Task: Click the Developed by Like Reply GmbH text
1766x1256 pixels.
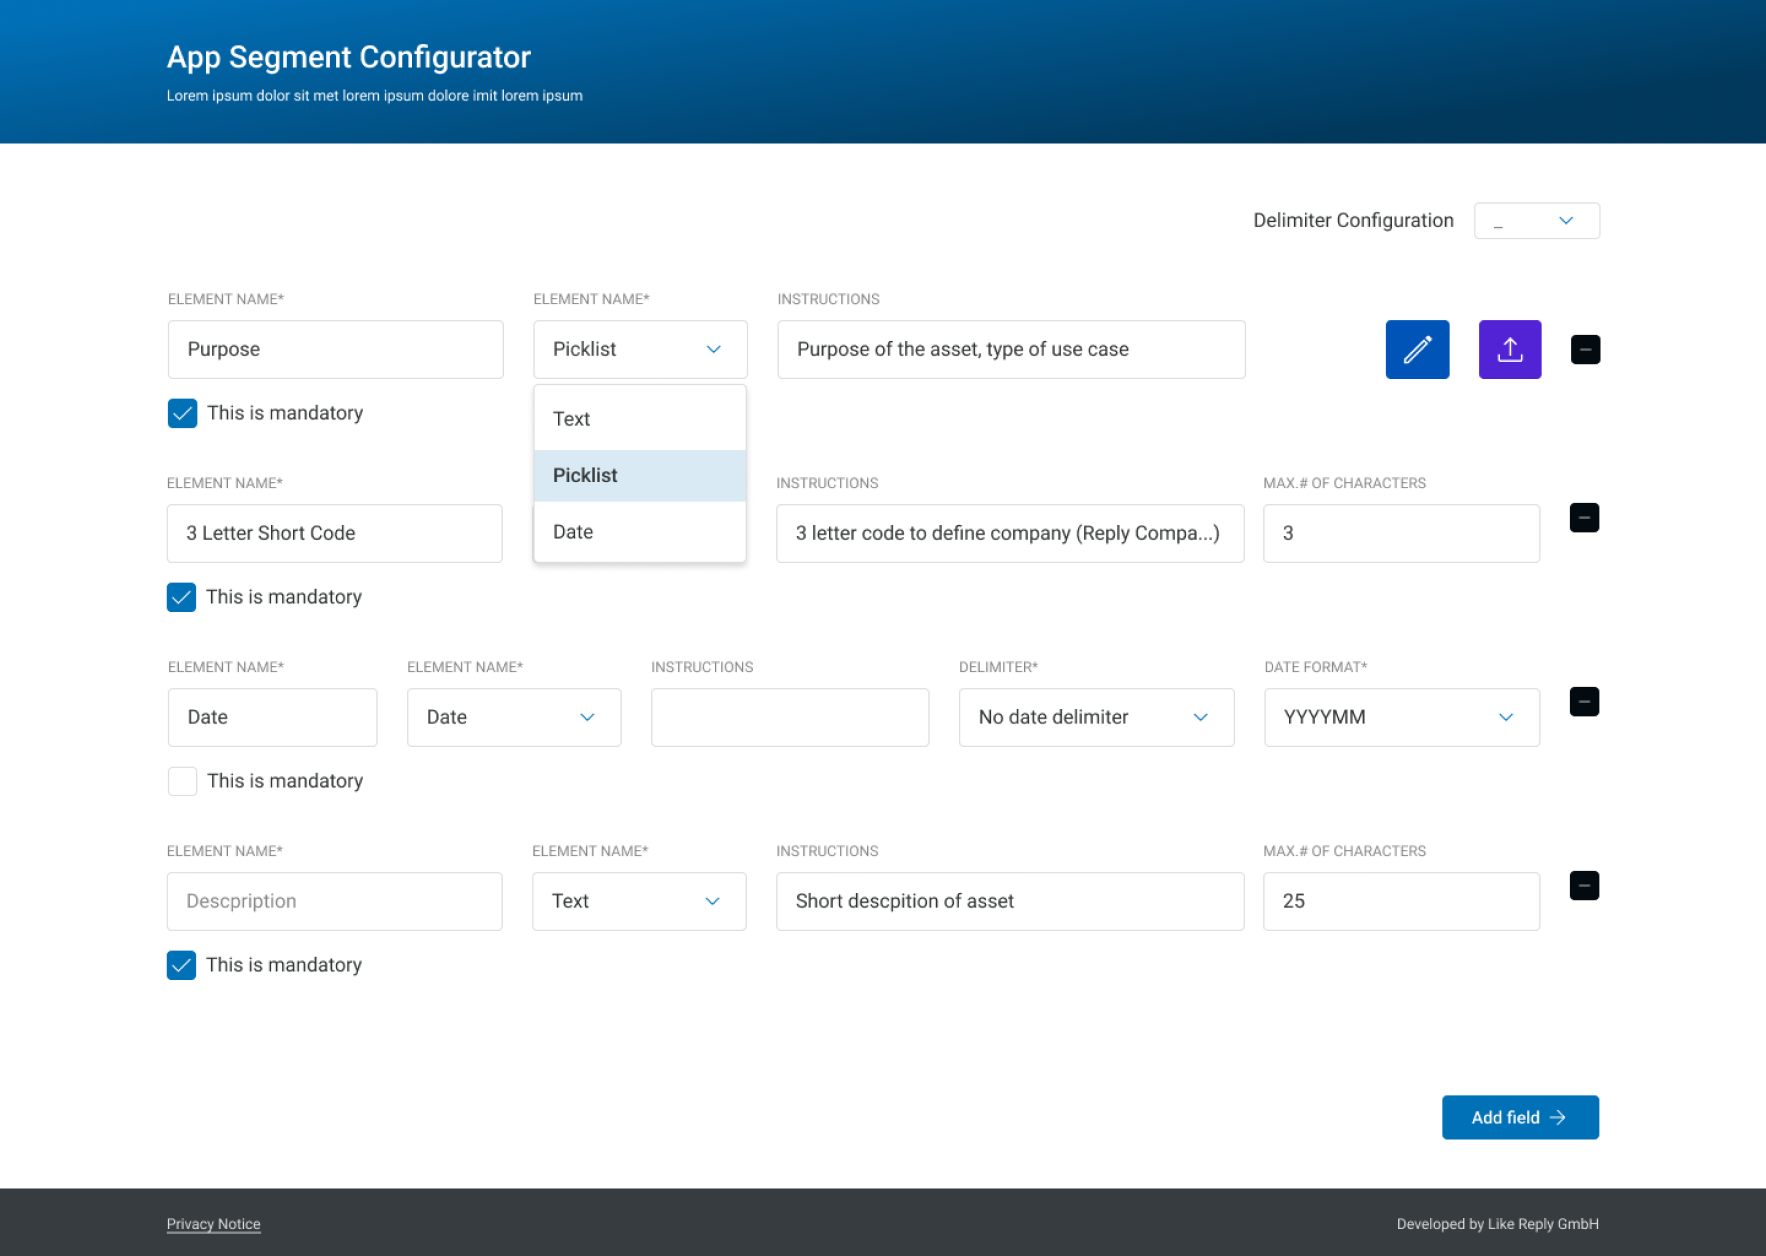Action: pyautogui.click(x=1497, y=1224)
